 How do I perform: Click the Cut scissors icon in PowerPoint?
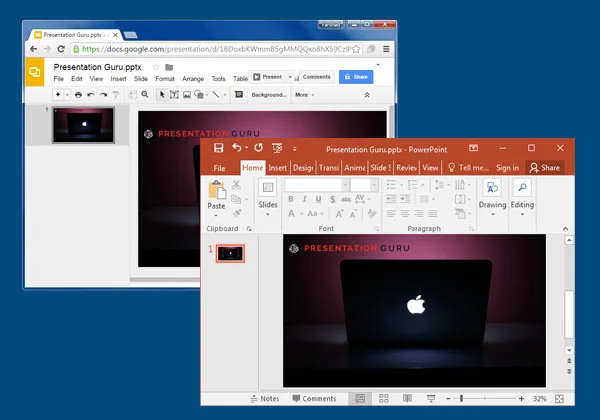pos(236,185)
